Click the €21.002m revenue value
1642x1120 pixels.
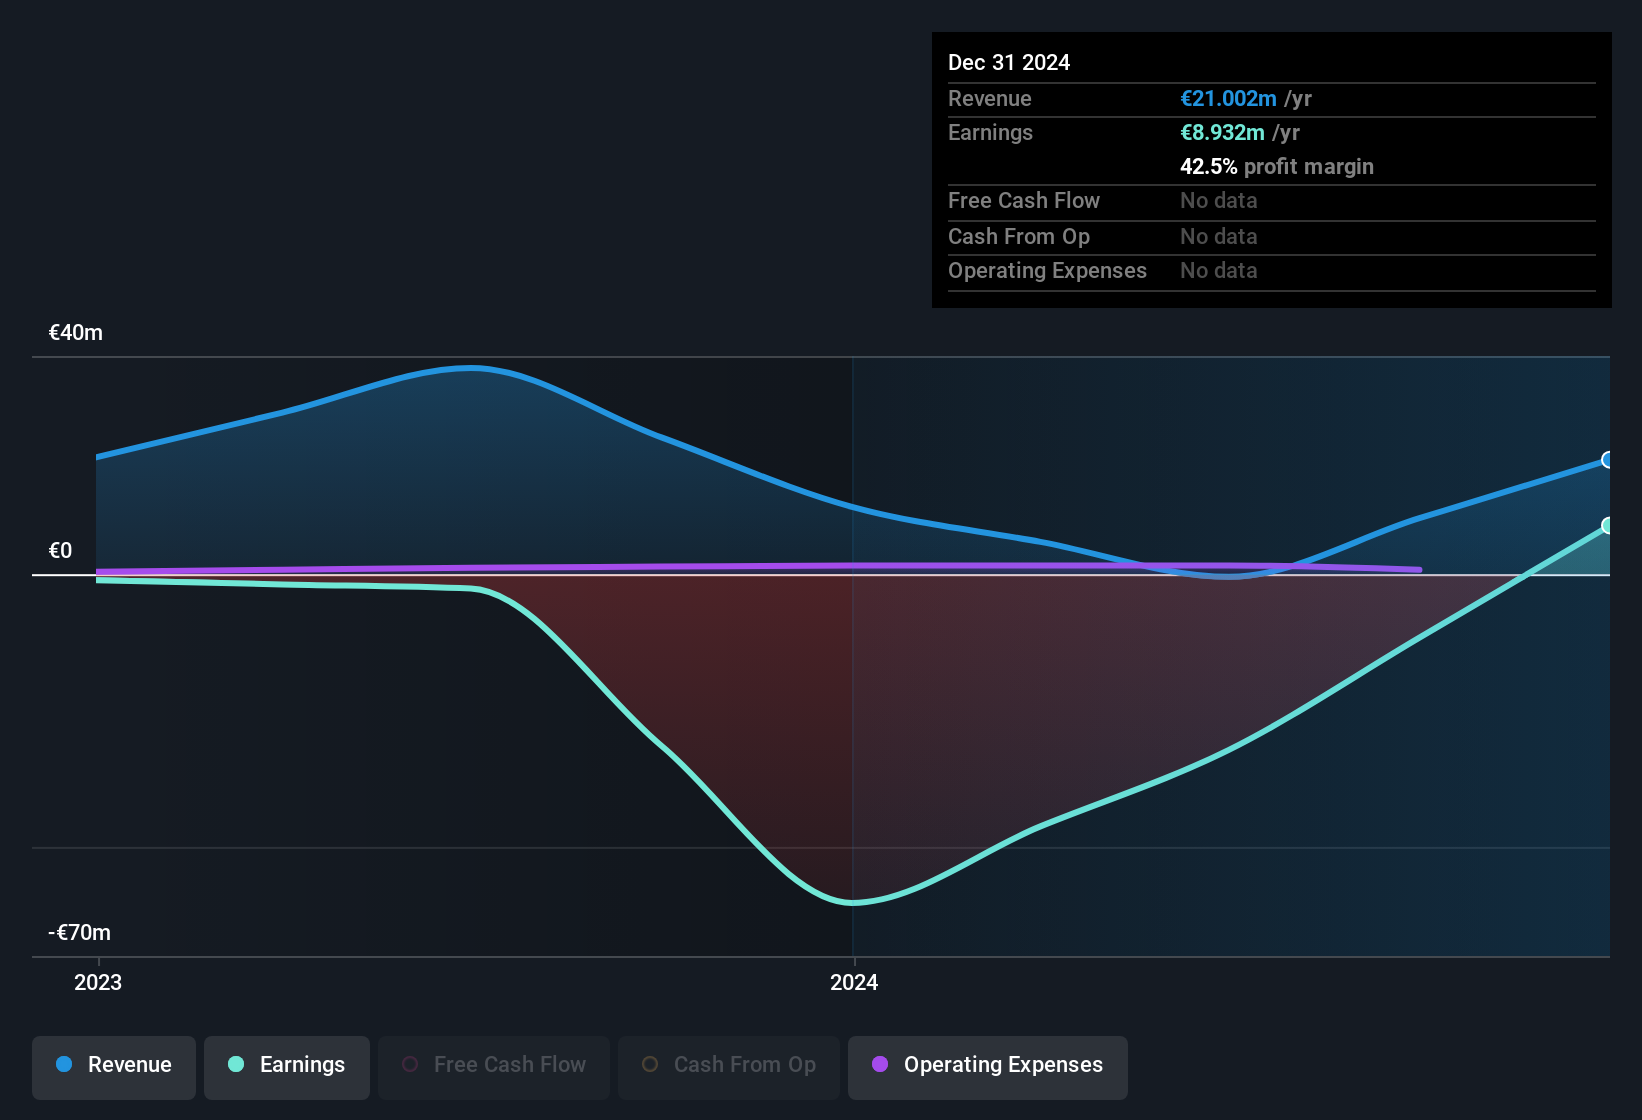1228,99
